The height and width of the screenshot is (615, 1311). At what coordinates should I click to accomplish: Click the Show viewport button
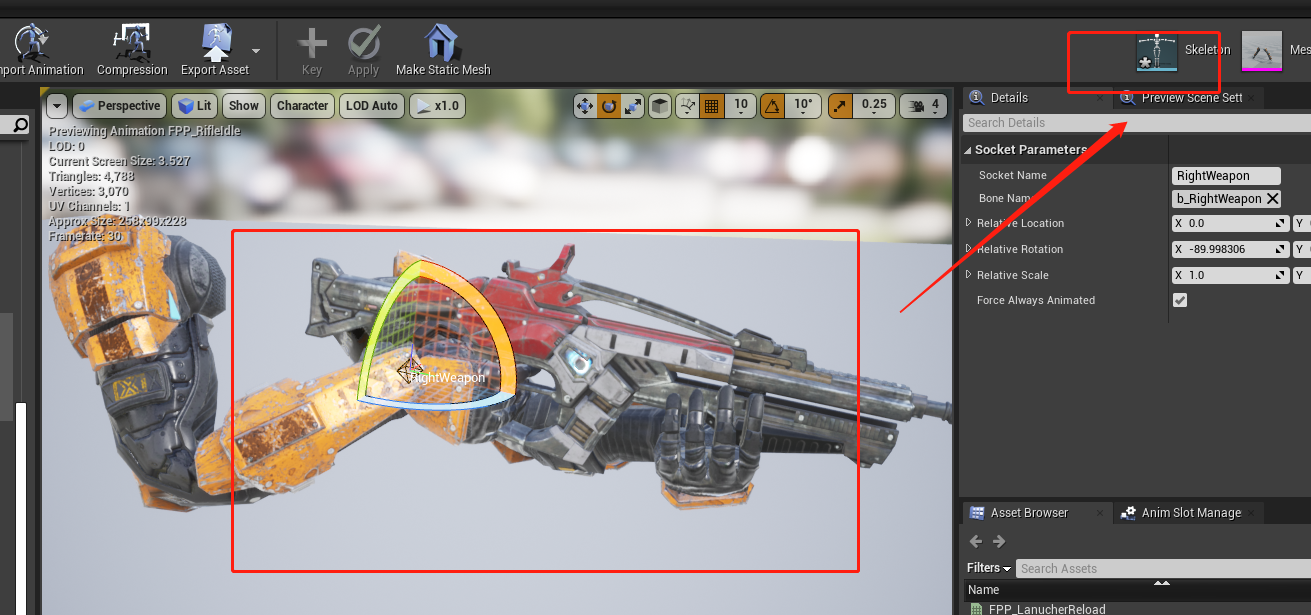tap(243, 105)
